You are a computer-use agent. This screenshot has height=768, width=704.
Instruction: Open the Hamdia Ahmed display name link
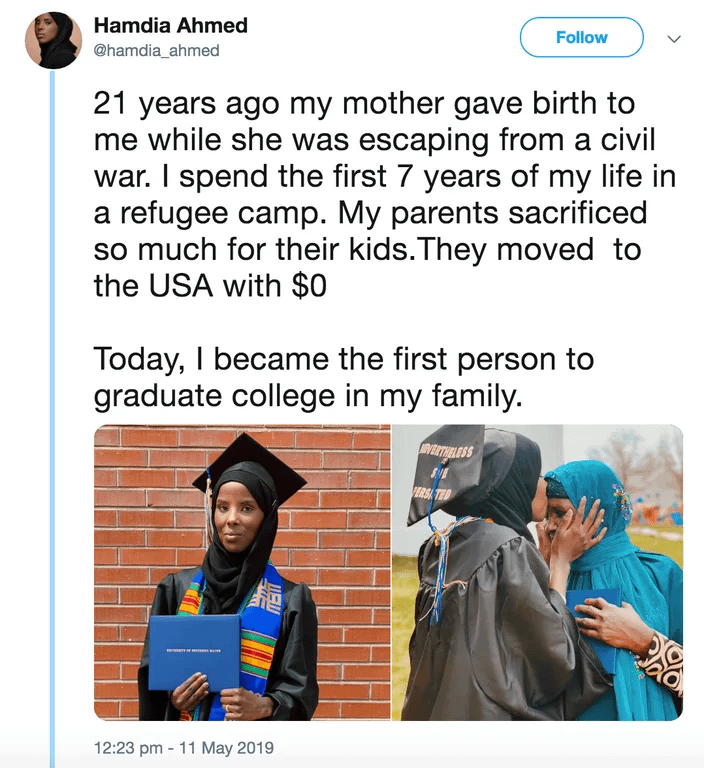click(x=170, y=26)
